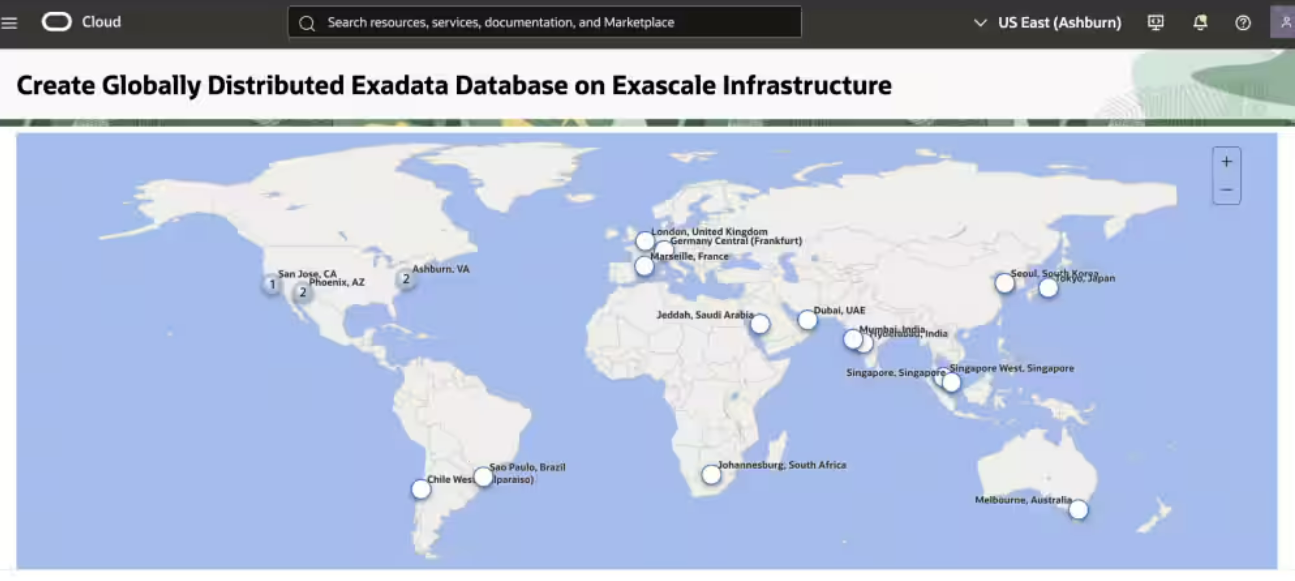Zoom out on the map

(1226, 190)
